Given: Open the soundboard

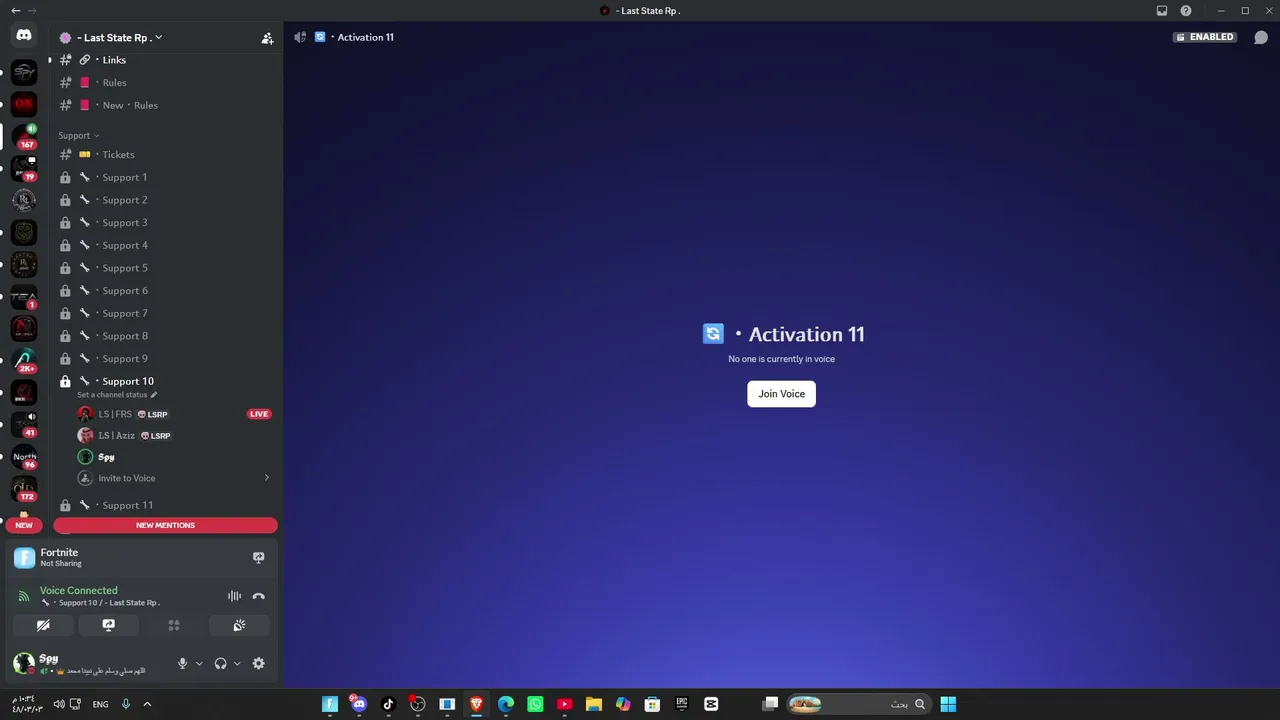Looking at the screenshot, I should [x=239, y=625].
